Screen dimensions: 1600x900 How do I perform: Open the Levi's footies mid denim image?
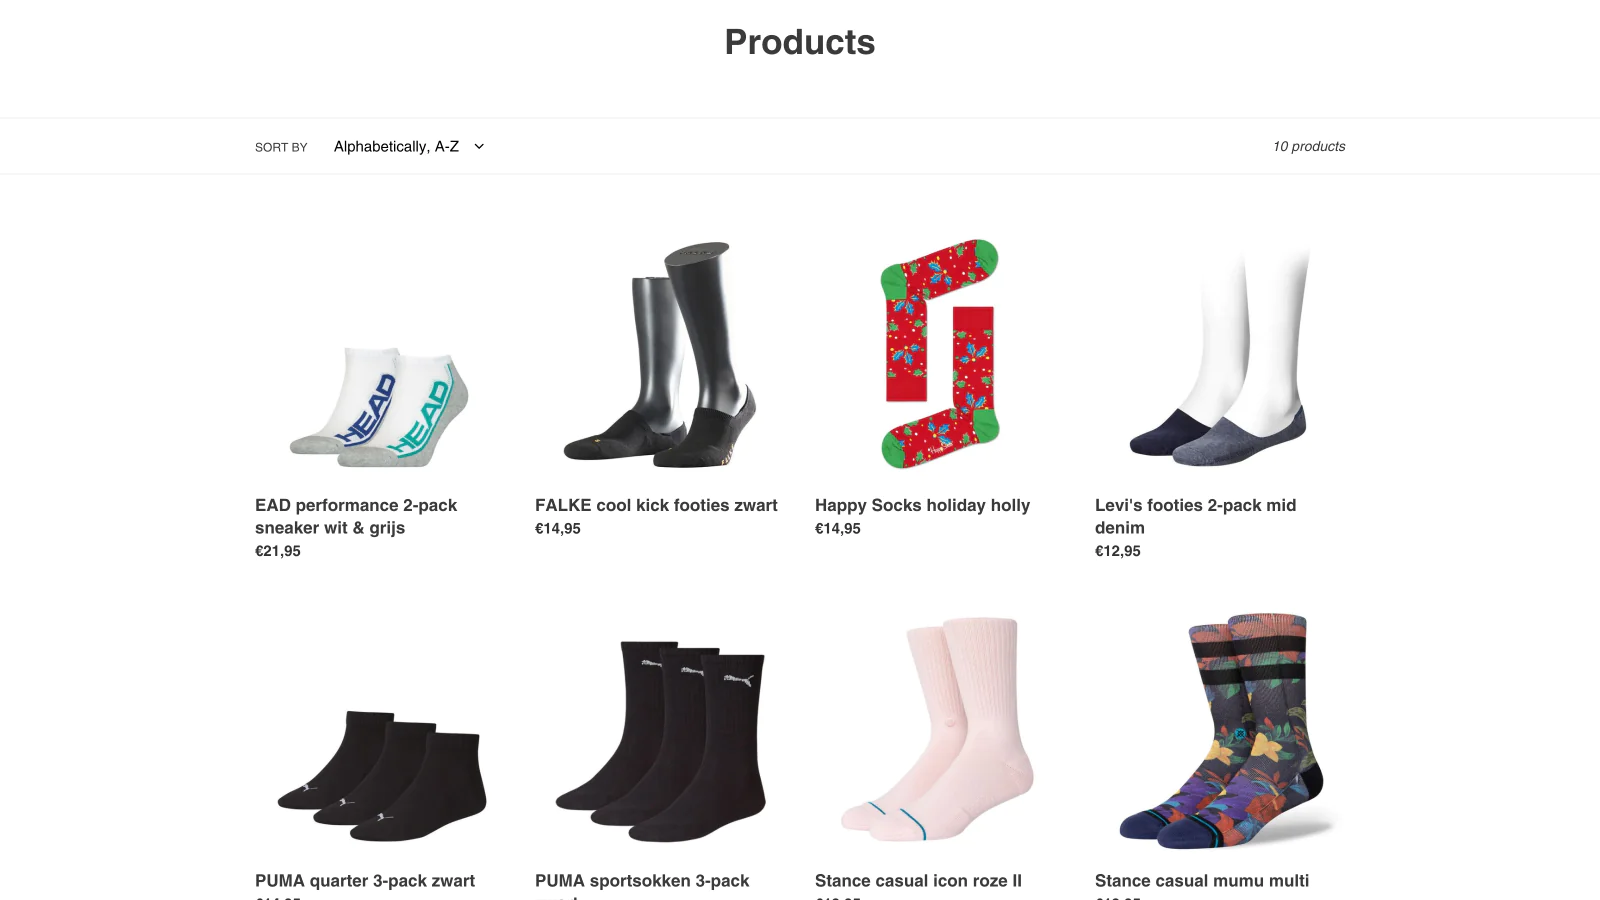[x=1220, y=354]
